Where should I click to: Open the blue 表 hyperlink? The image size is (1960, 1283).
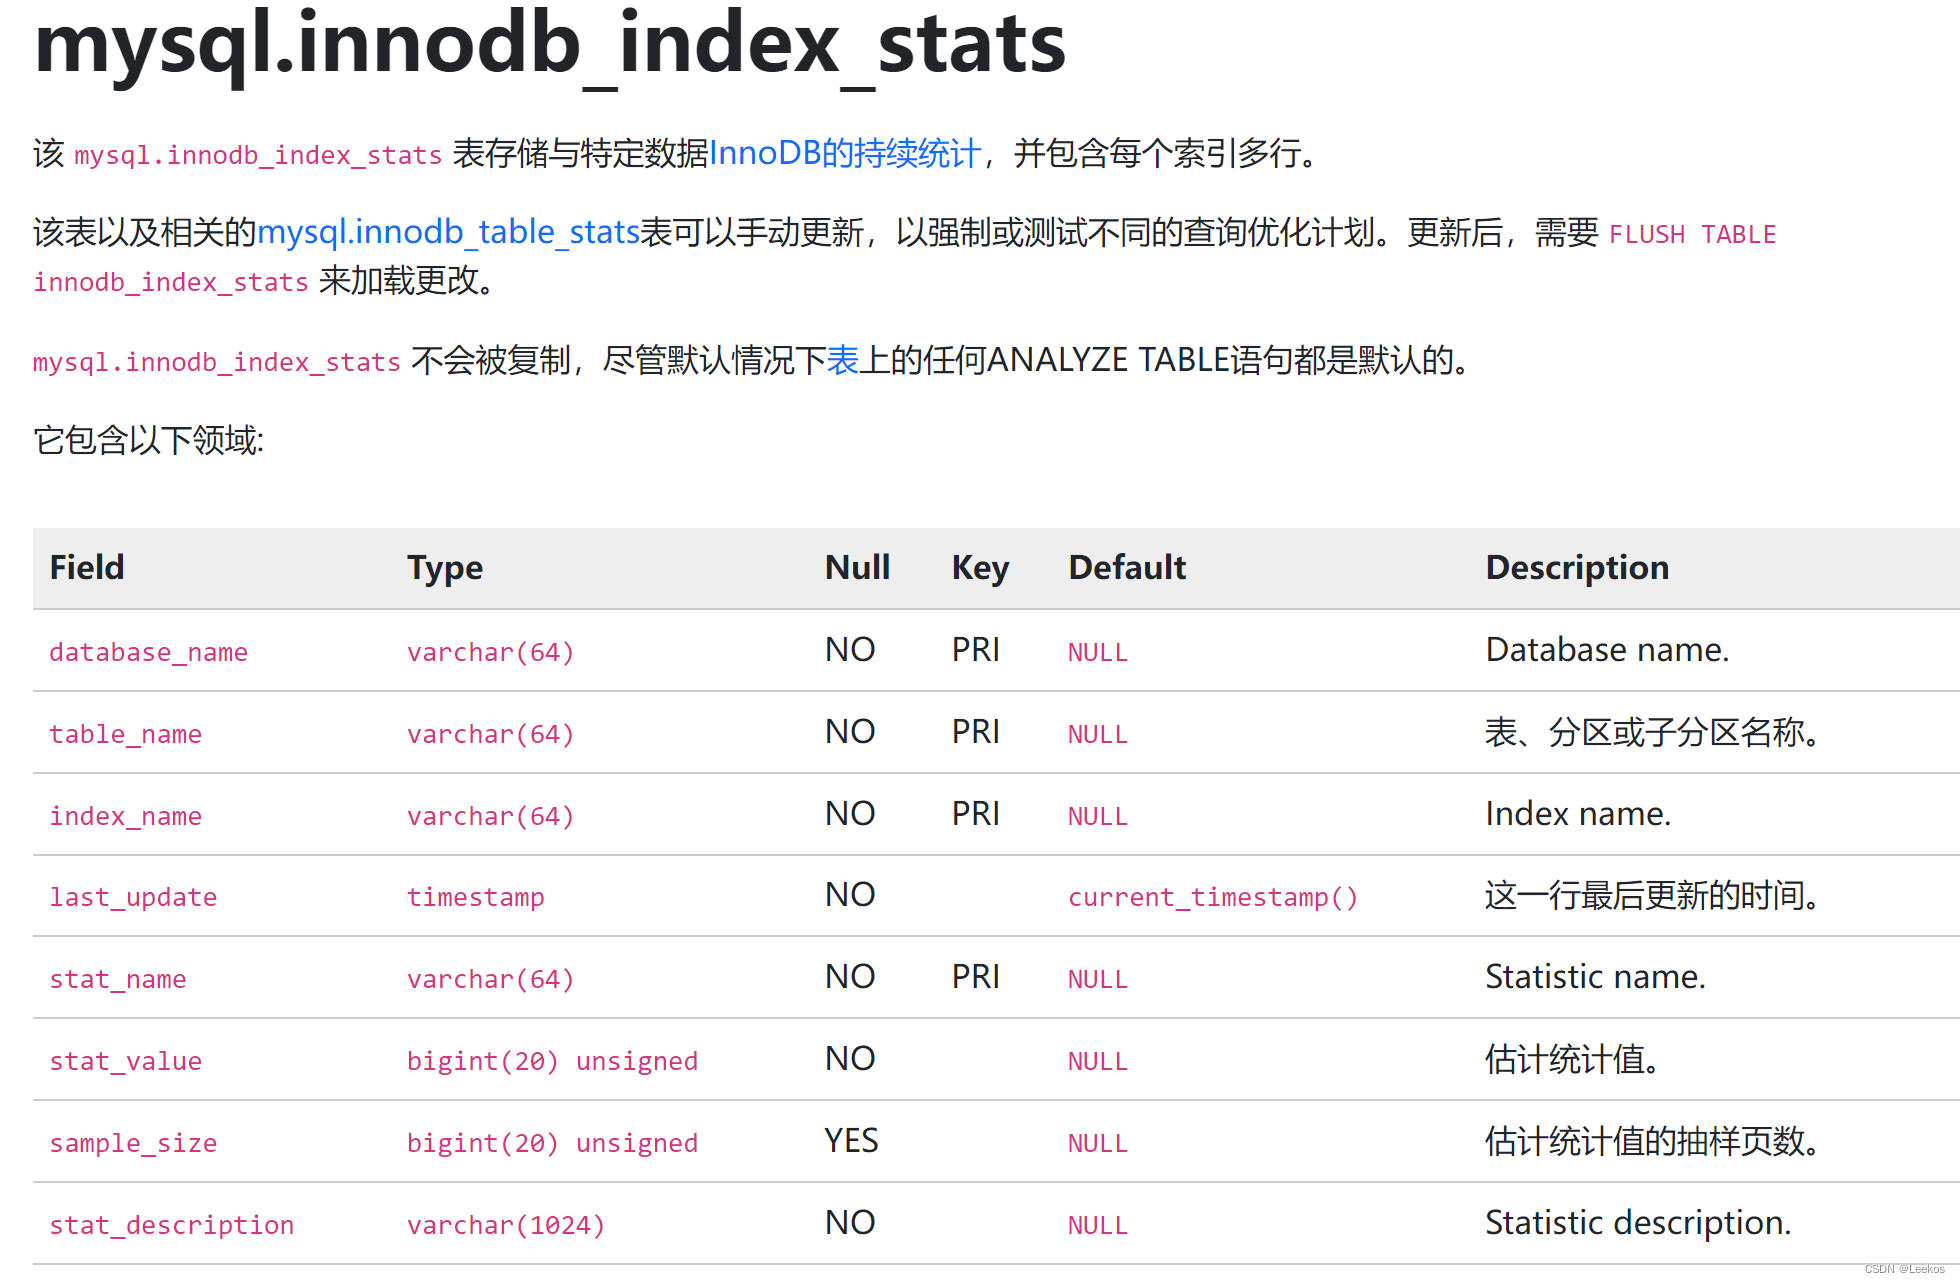(842, 360)
